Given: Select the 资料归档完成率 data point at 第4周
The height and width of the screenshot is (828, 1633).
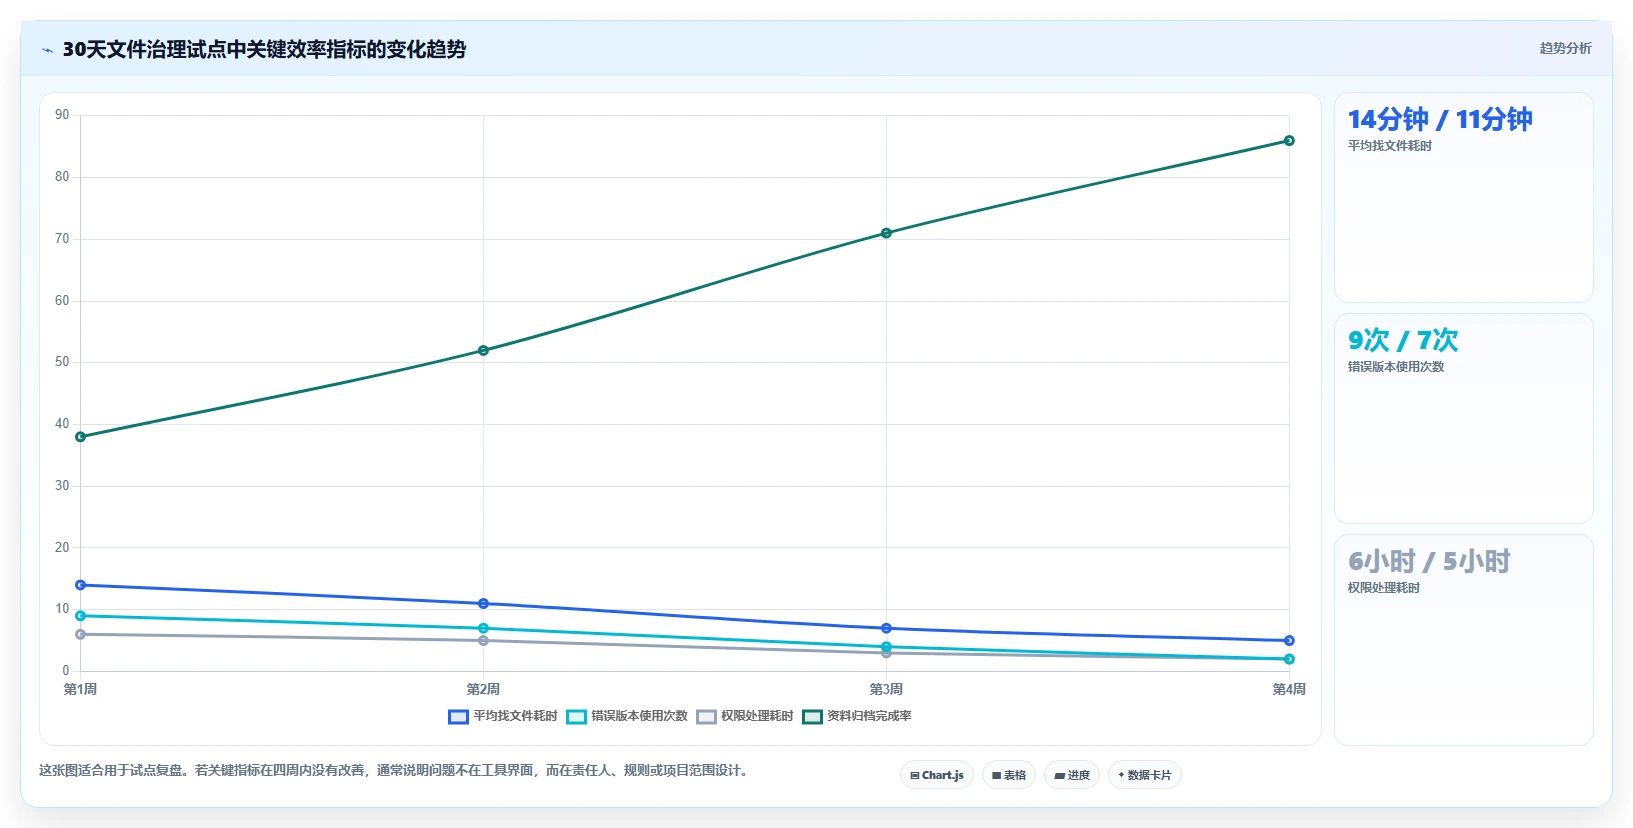Looking at the screenshot, I should (x=1289, y=141).
